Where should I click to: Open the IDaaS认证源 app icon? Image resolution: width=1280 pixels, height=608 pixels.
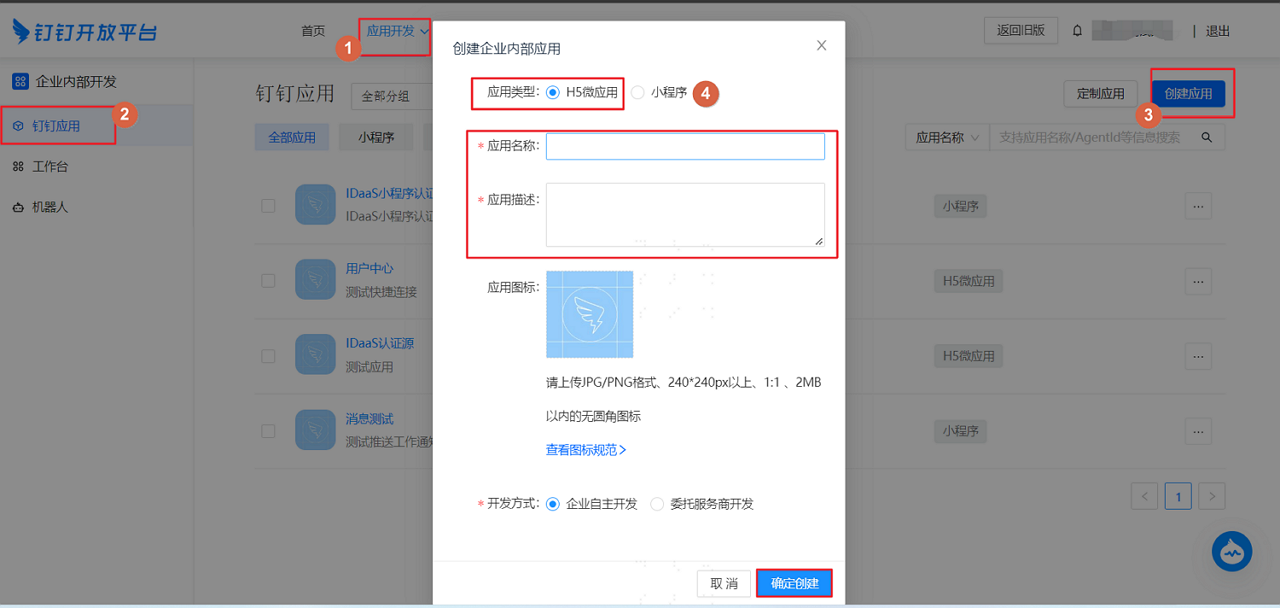tap(315, 355)
